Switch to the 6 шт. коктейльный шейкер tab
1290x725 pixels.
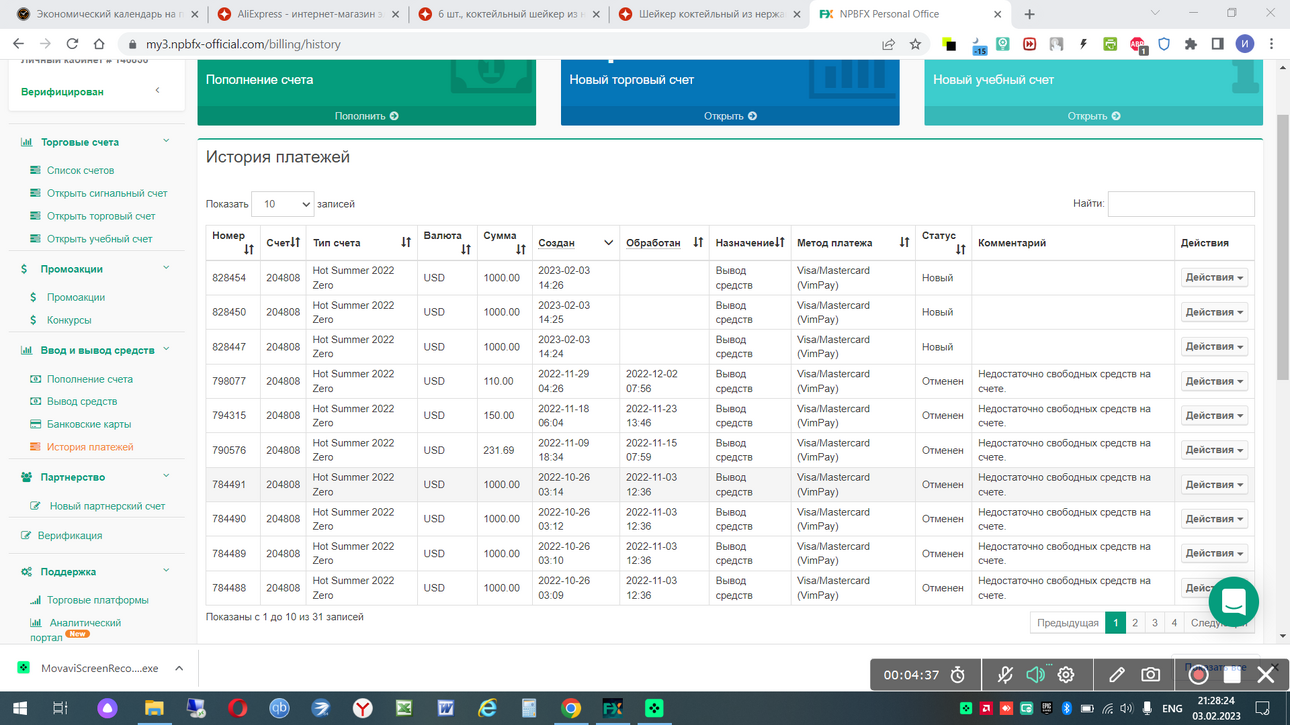[510, 14]
